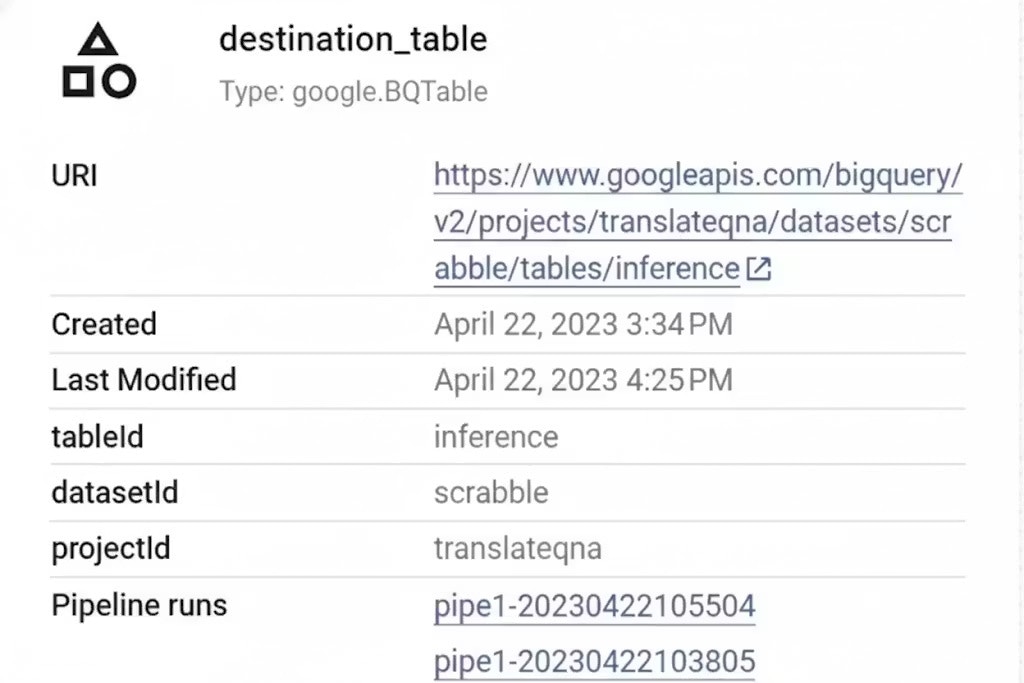1024x683 pixels.
Task: Open the external link icon beside the URI
Action: (x=760, y=268)
